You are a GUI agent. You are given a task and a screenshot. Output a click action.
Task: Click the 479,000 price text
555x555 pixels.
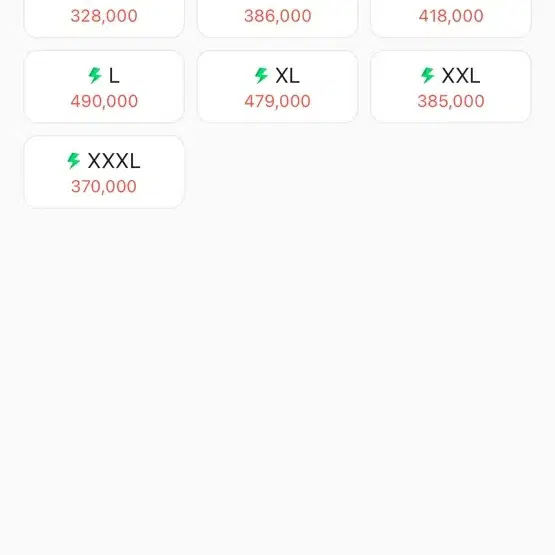click(278, 101)
